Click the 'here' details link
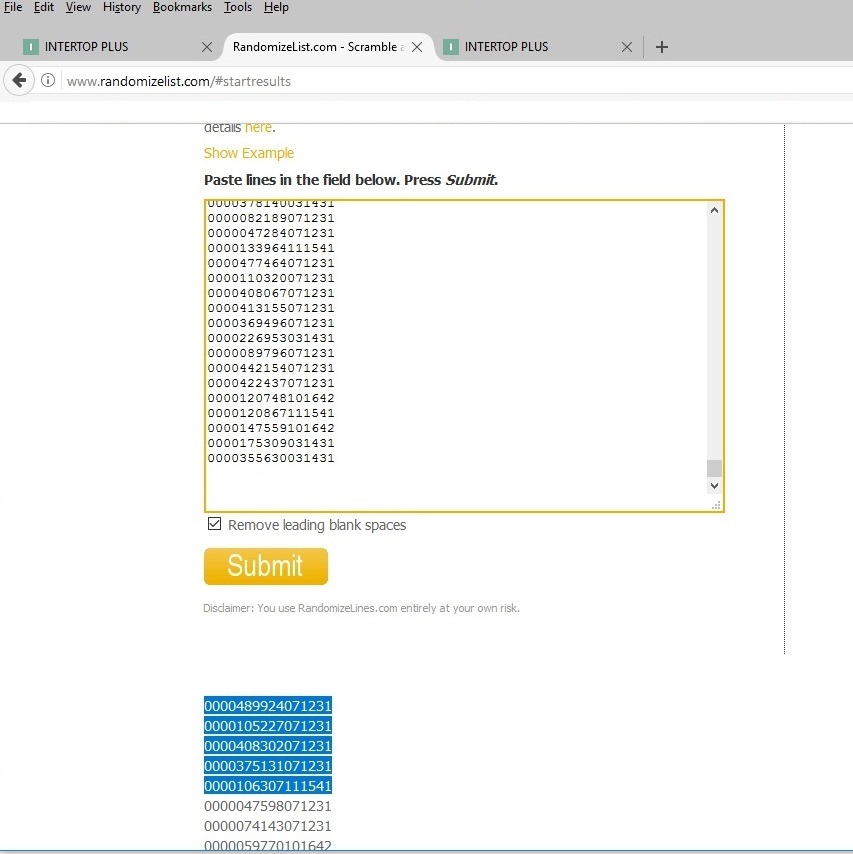This screenshot has width=853, height=854. click(x=258, y=127)
